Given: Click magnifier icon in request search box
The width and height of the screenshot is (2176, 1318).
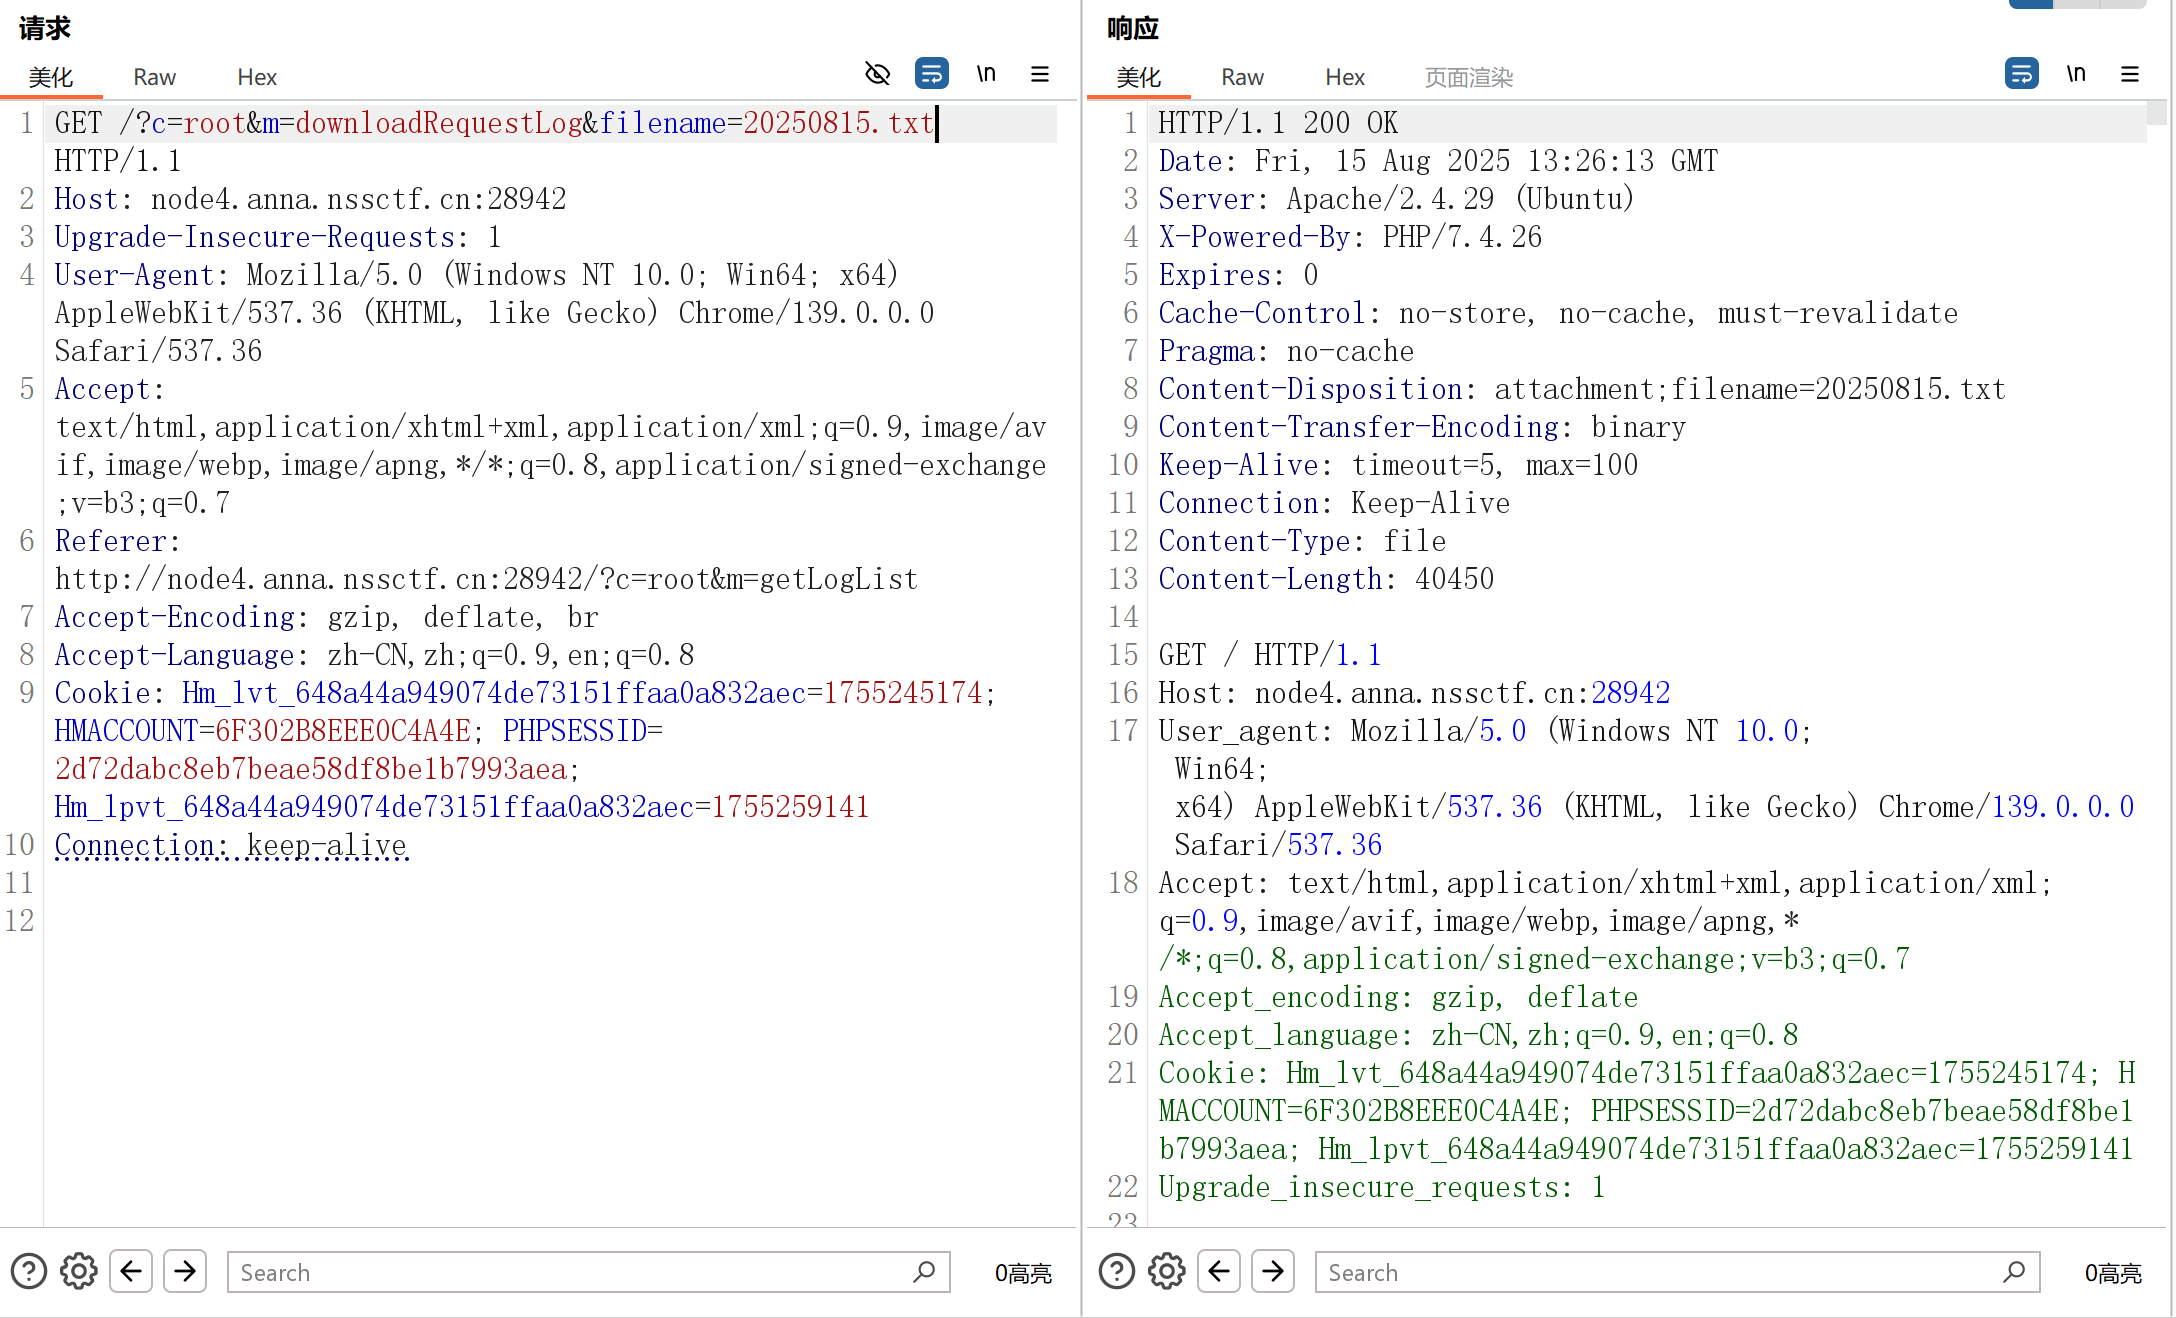Looking at the screenshot, I should (x=924, y=1272).
